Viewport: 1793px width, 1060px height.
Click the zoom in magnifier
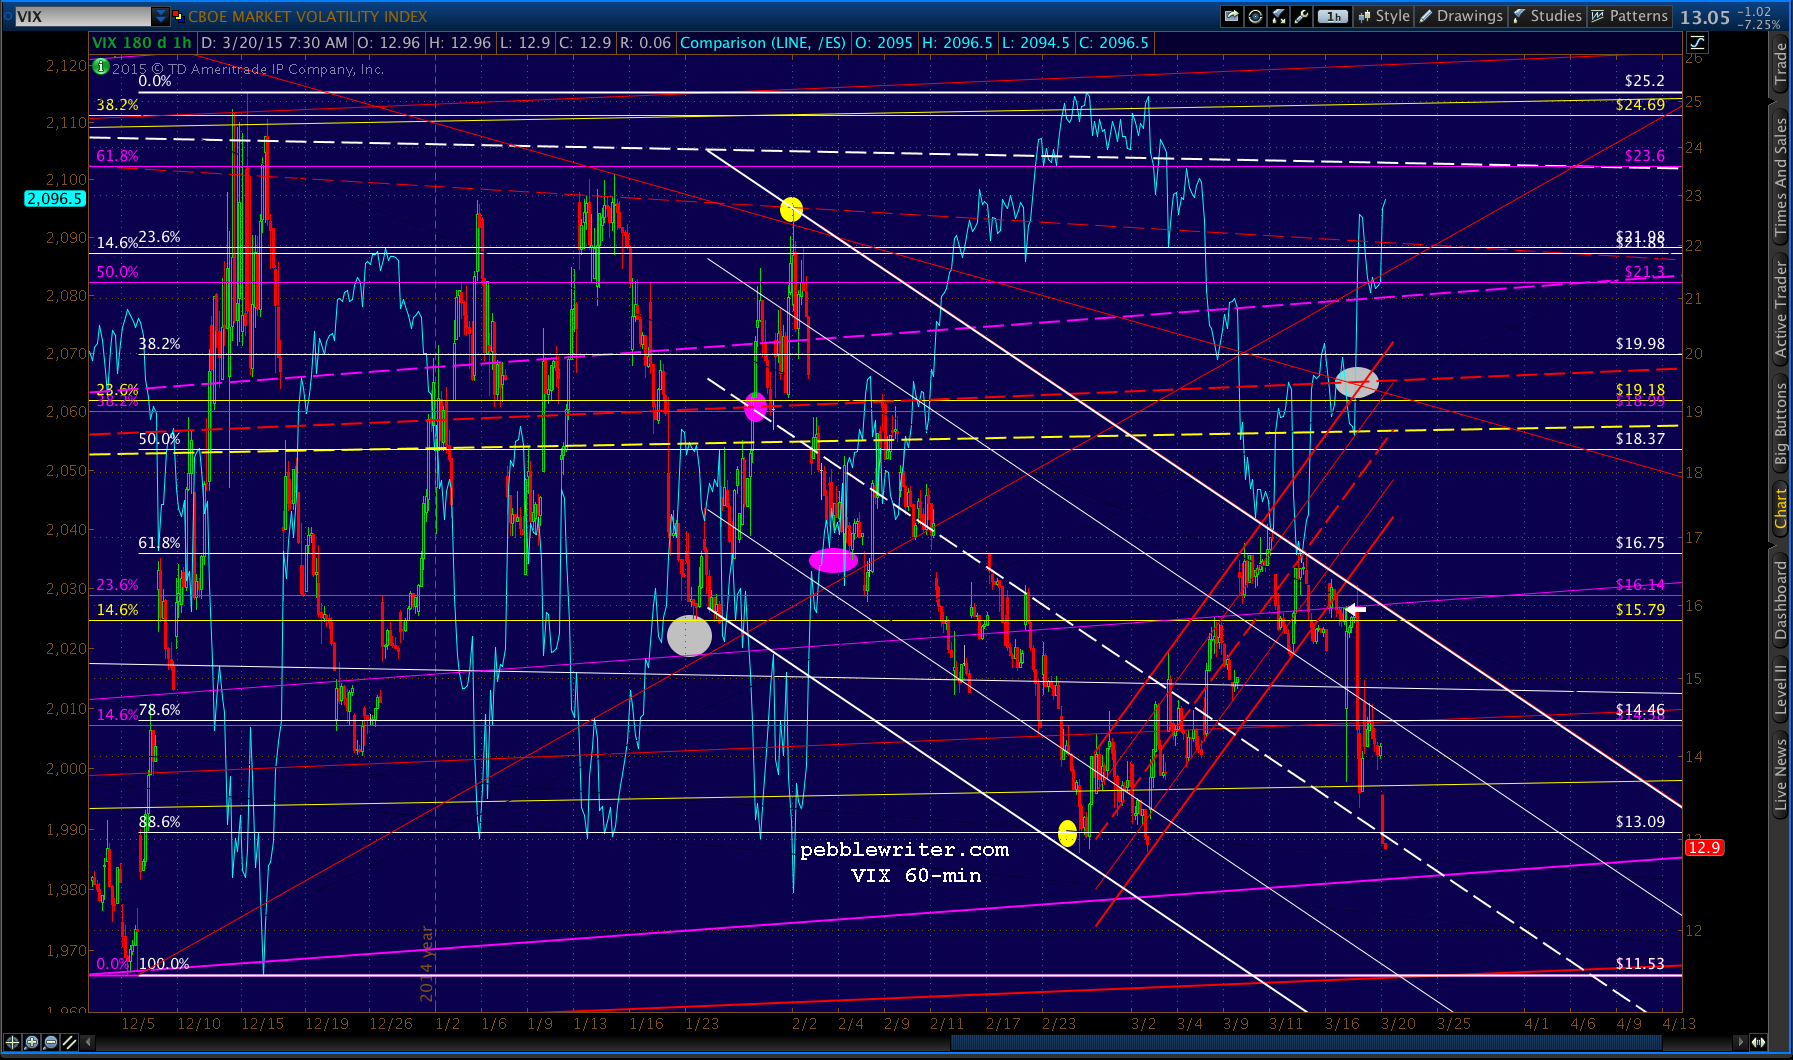tap(32, 1042)
